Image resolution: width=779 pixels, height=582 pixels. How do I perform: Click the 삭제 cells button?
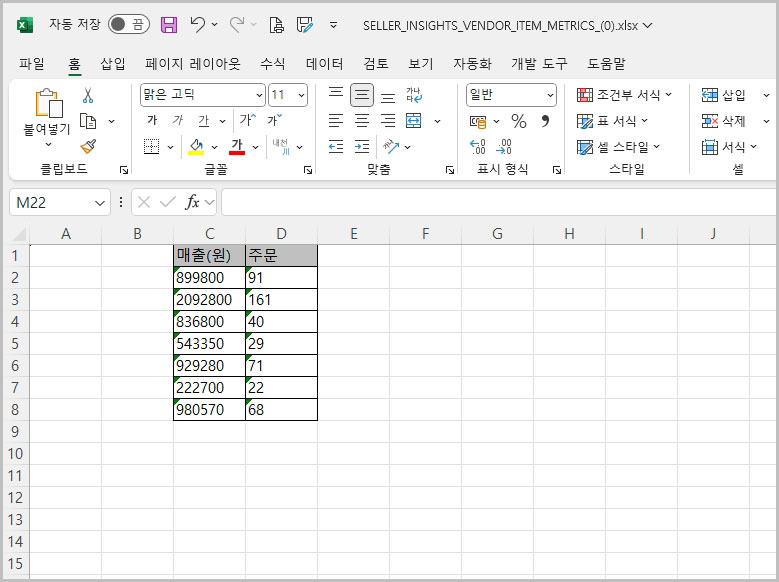[723, 121]
